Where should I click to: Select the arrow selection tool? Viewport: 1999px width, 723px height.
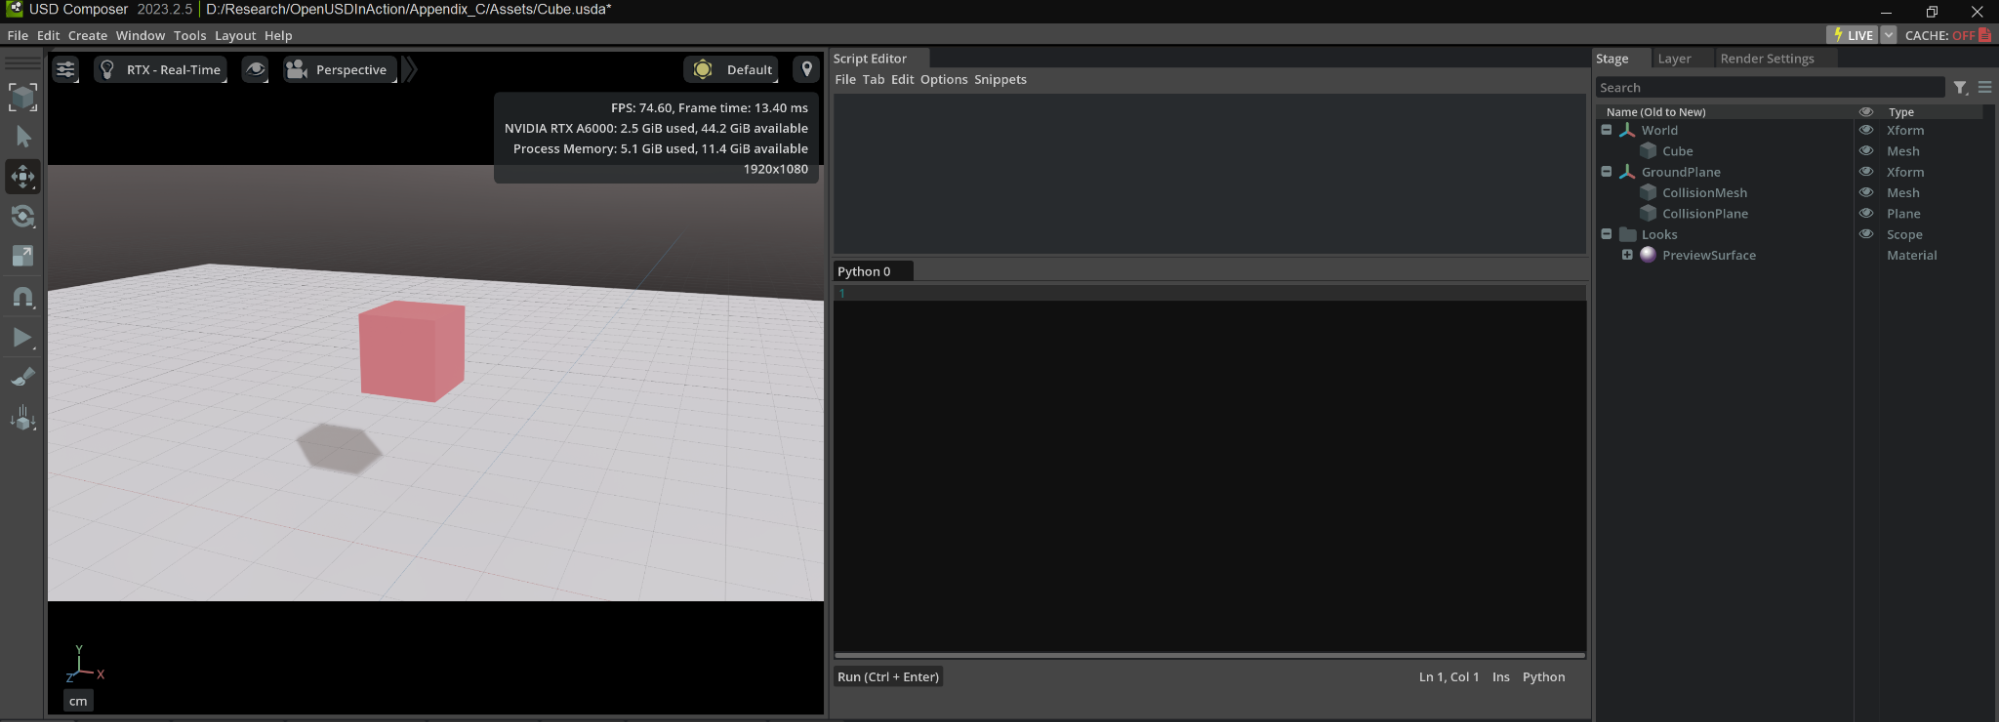coord(23,137)
